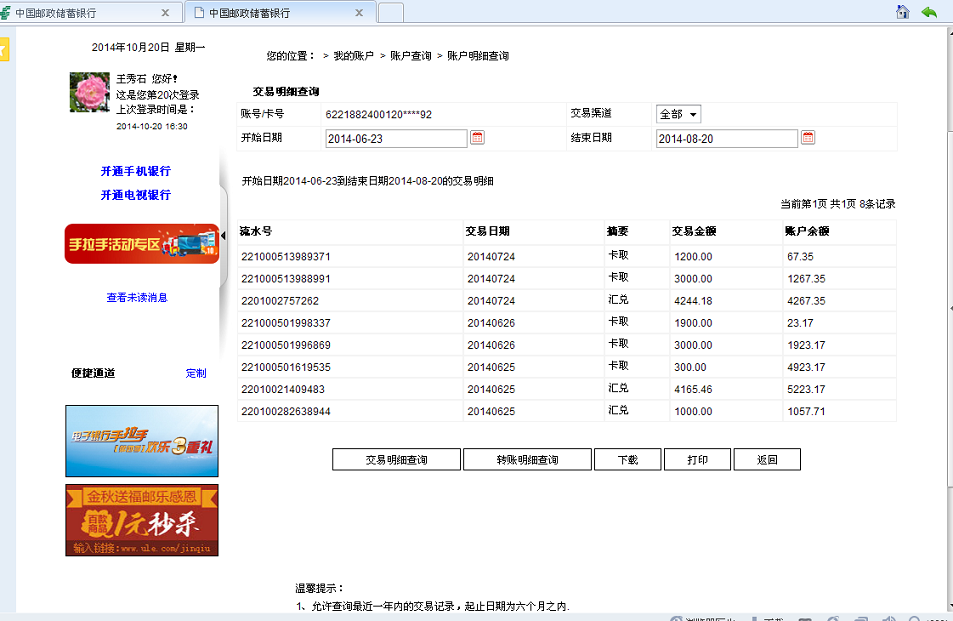Viewport: 953px width, 621px height.
Task: Click the 交易明细查询 button
Action: (x=396, y=460)
